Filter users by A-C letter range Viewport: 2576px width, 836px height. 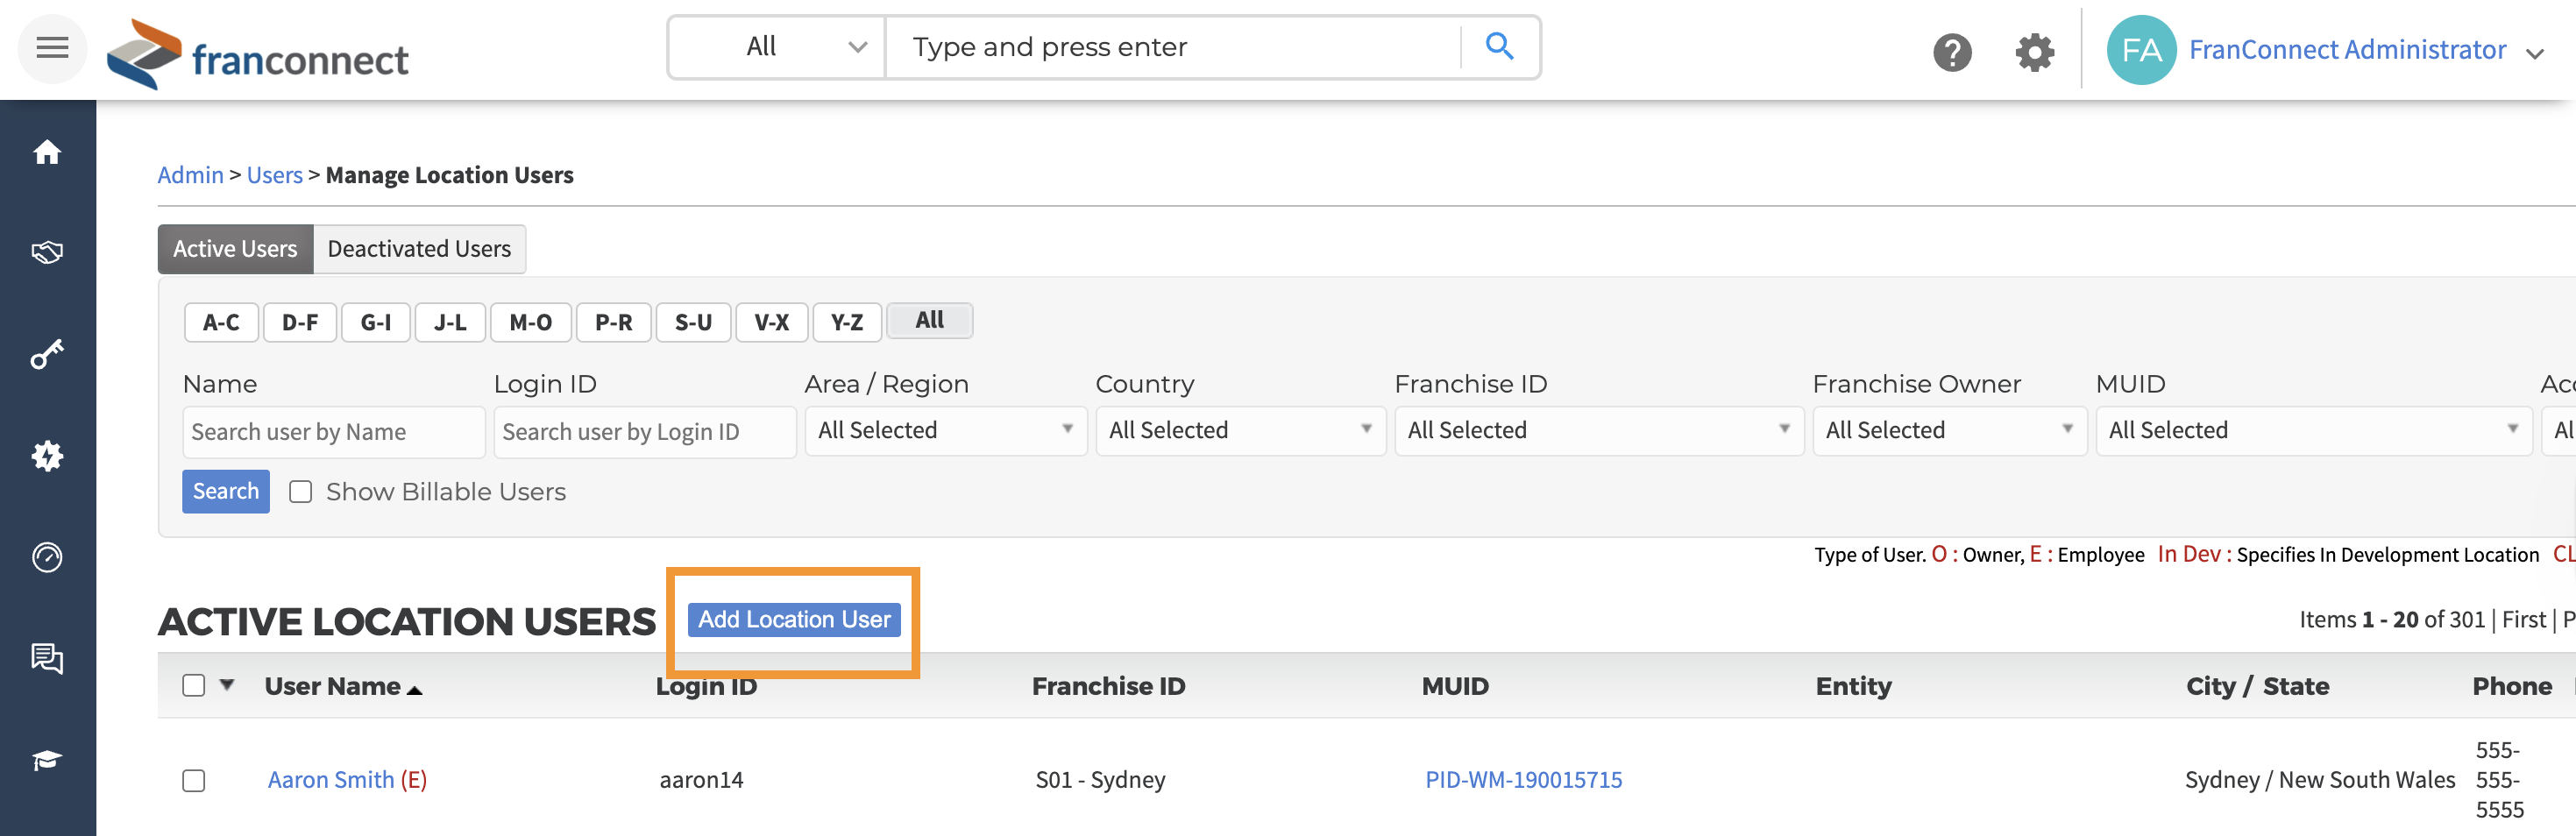pos(221,322)
